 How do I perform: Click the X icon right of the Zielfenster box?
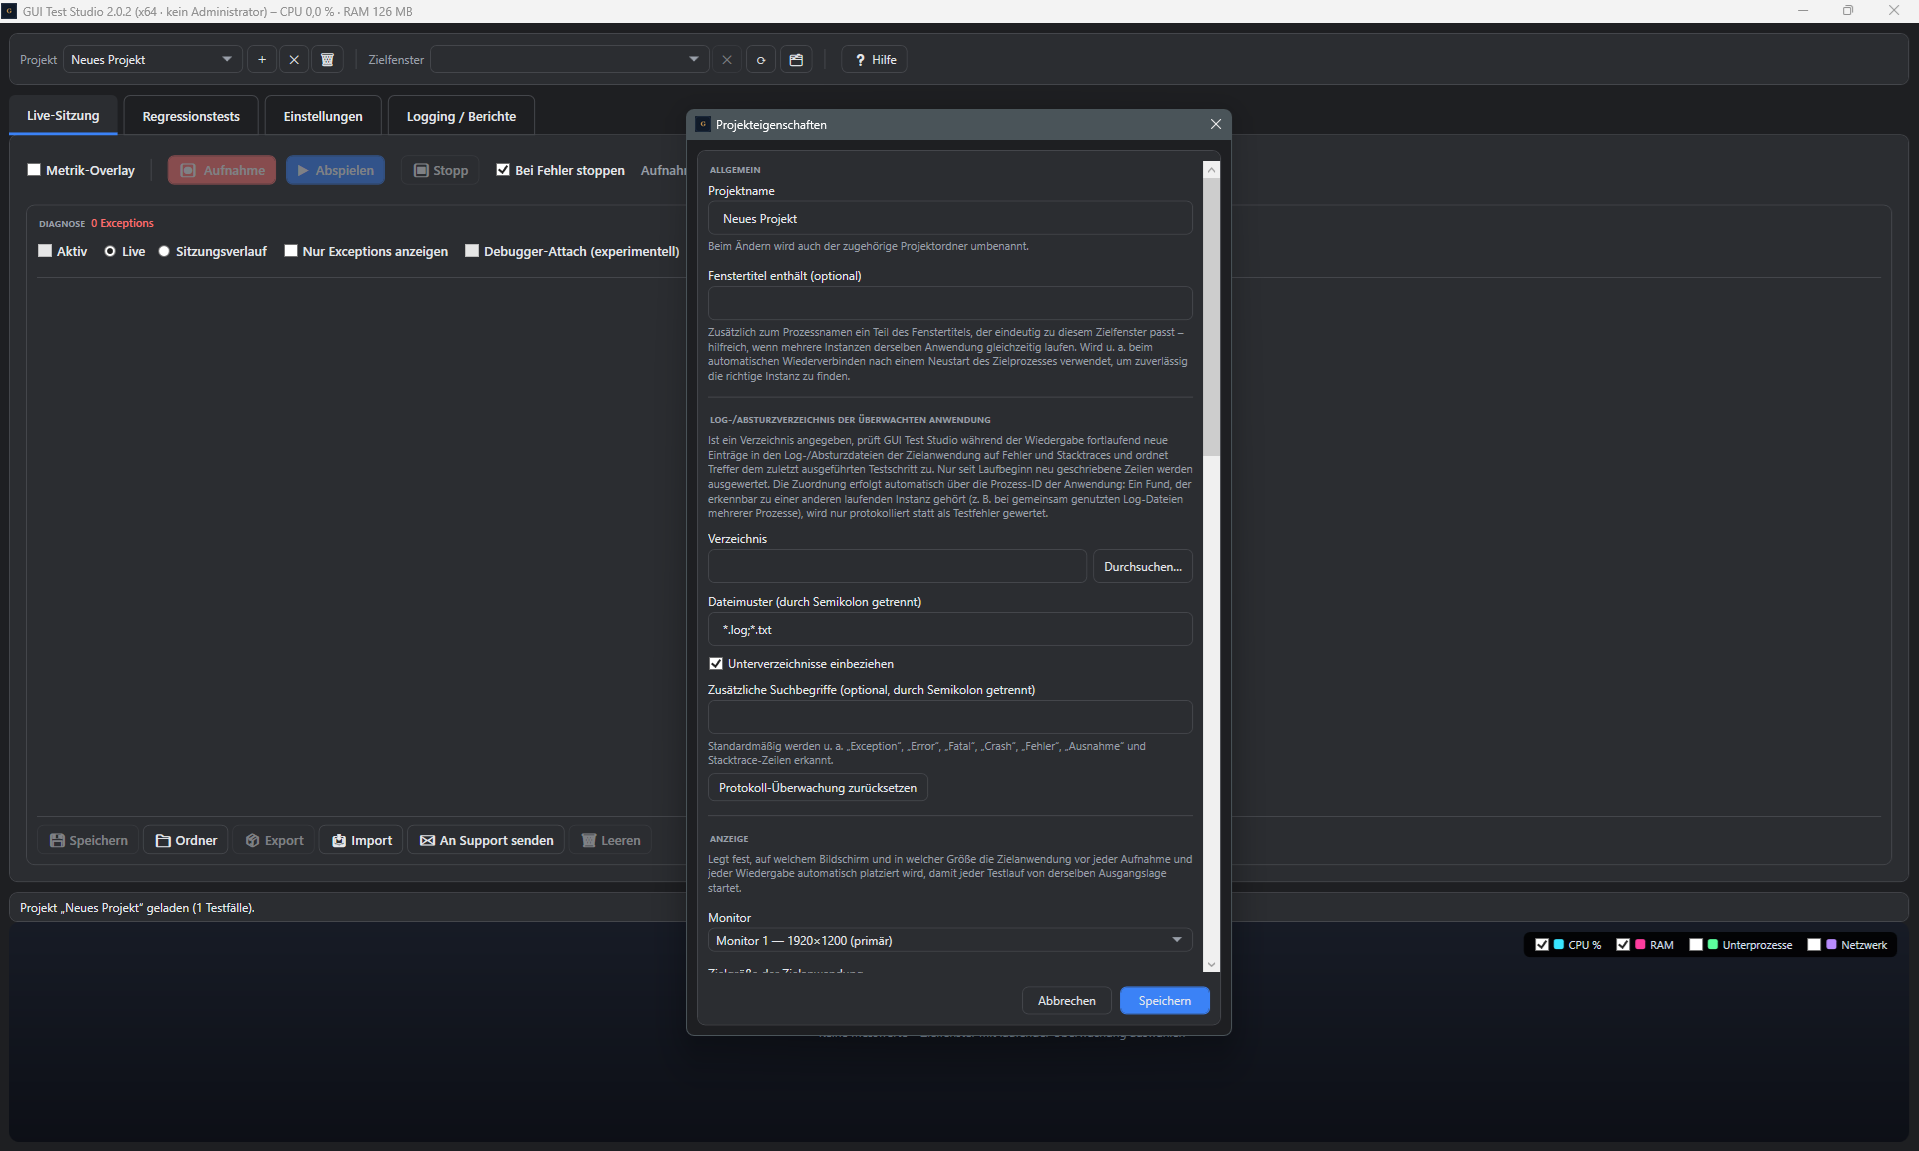pos(727,60)
